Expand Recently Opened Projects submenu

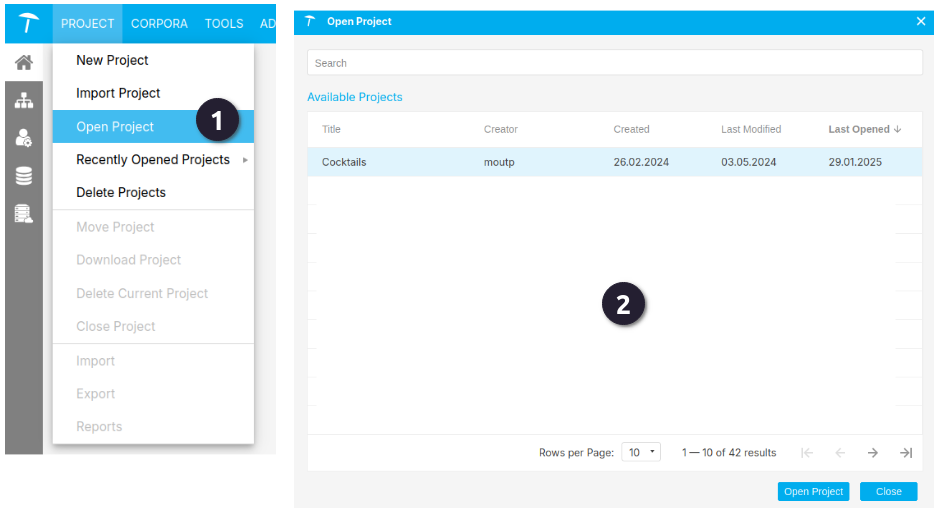click(x=153, y=160)
